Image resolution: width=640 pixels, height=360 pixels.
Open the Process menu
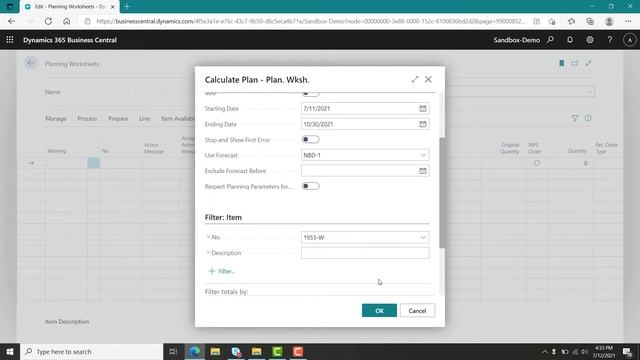(x=87, y=118)
